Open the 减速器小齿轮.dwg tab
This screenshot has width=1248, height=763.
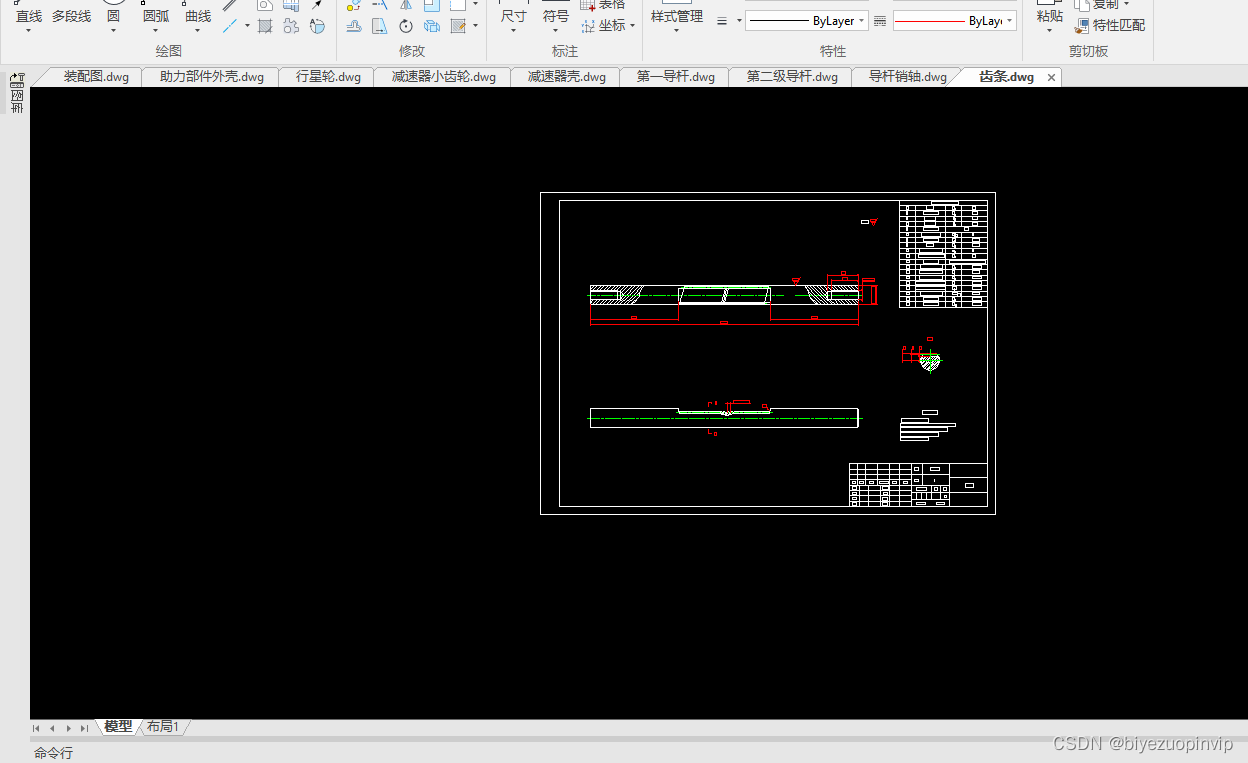444,77
